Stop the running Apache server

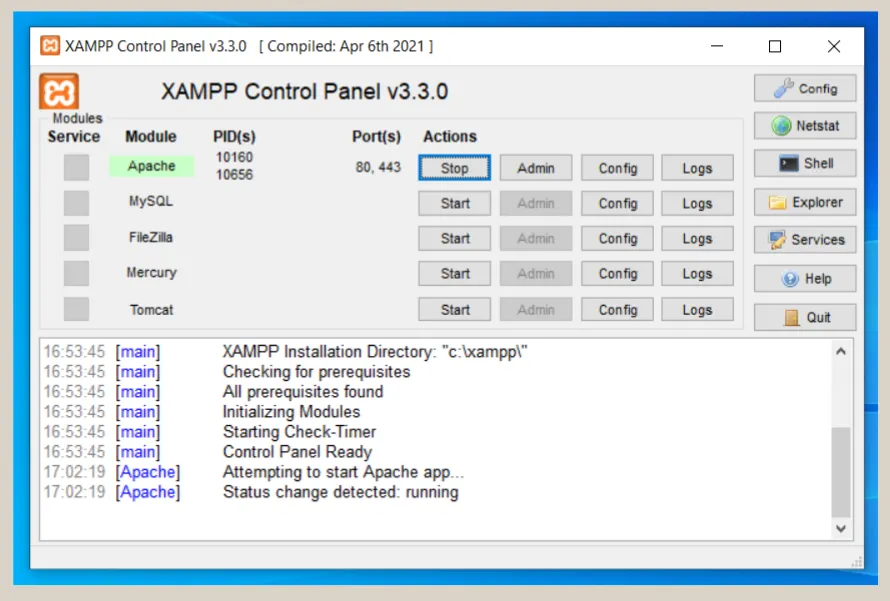[x=454, y=167]
